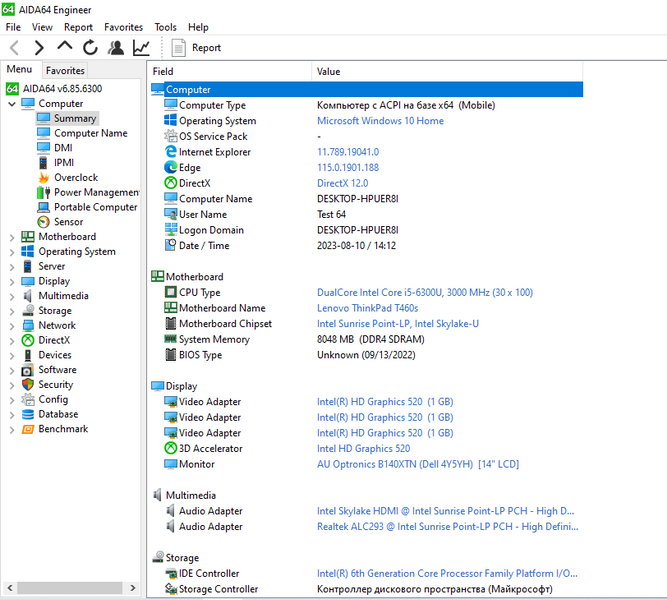
Task: Switch to the Favorites tab
Action: point(65,70)
